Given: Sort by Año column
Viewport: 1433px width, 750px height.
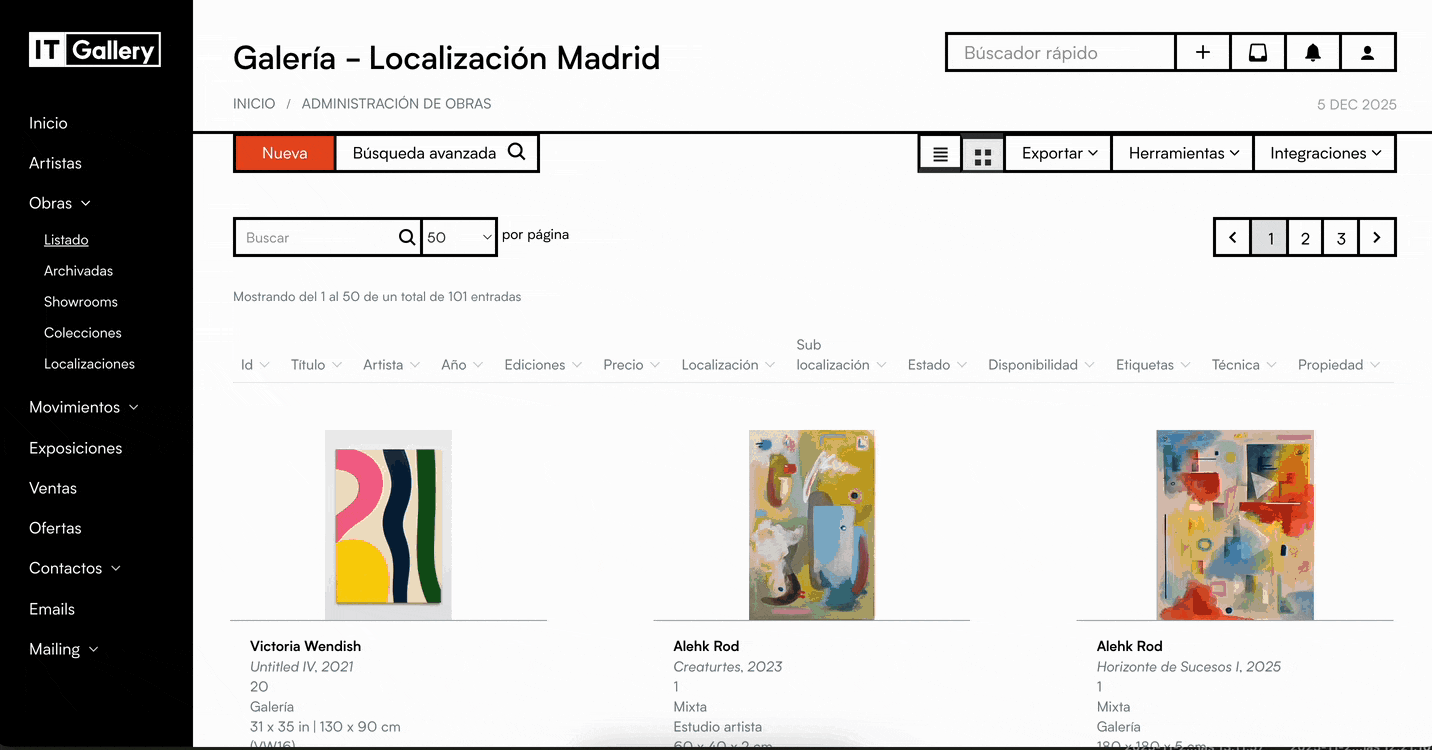Looking at the screenshot, I should 462,365.
